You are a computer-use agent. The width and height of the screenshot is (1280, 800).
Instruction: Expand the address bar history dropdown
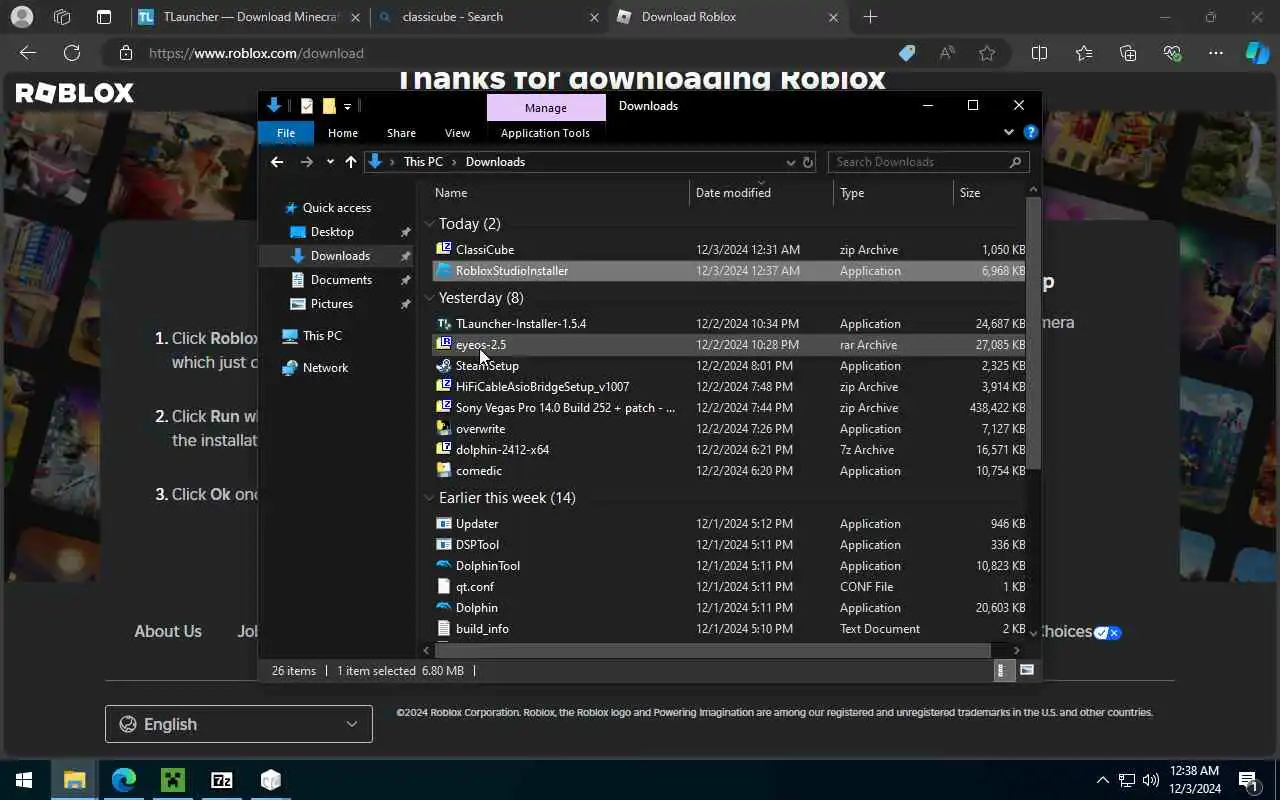click(791, 162)
